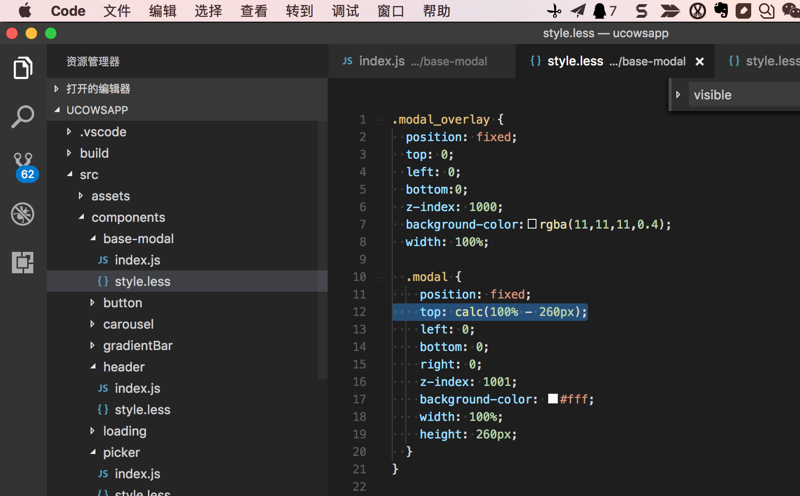Fold the .modal block on line 10
Screen dimensions: 800x496
pos(381,277)
